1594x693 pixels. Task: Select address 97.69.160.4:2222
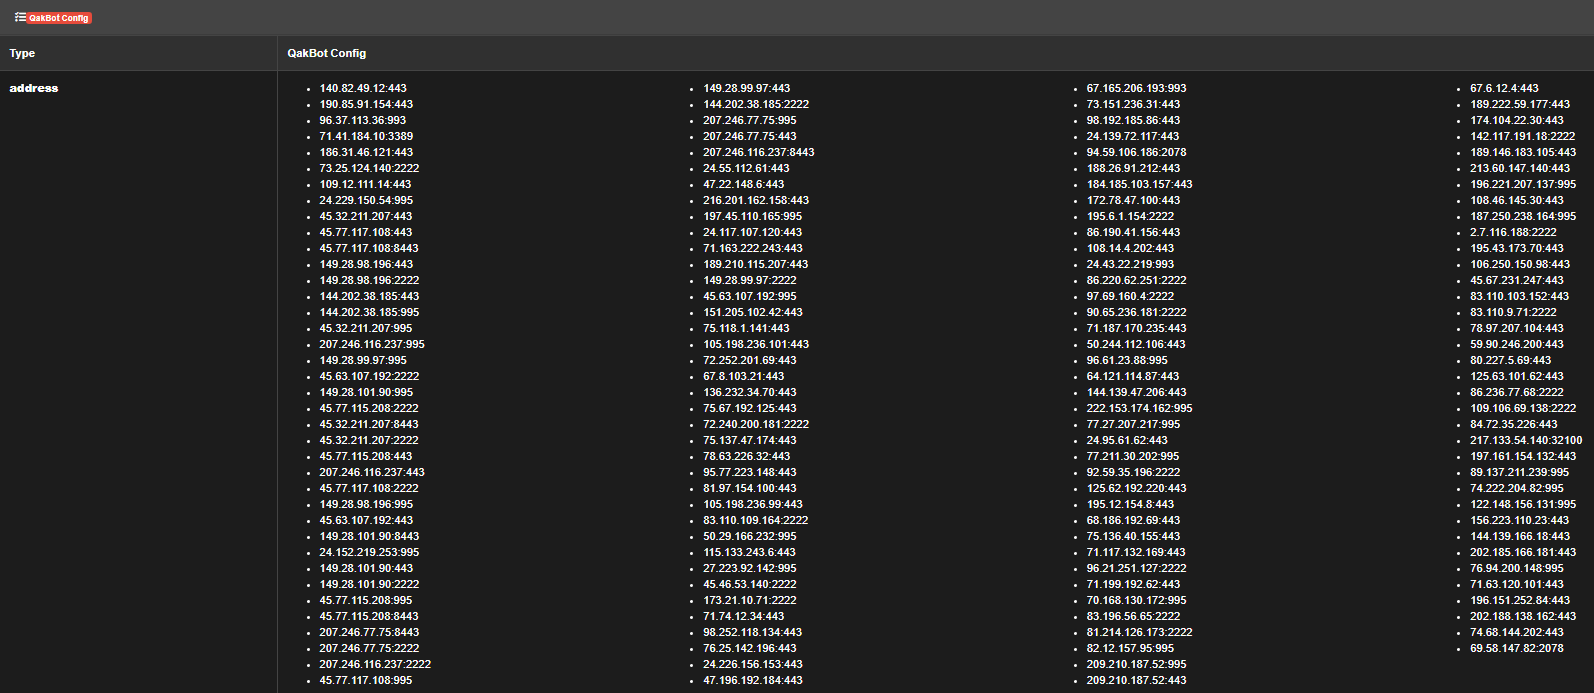pos(1131,296)
